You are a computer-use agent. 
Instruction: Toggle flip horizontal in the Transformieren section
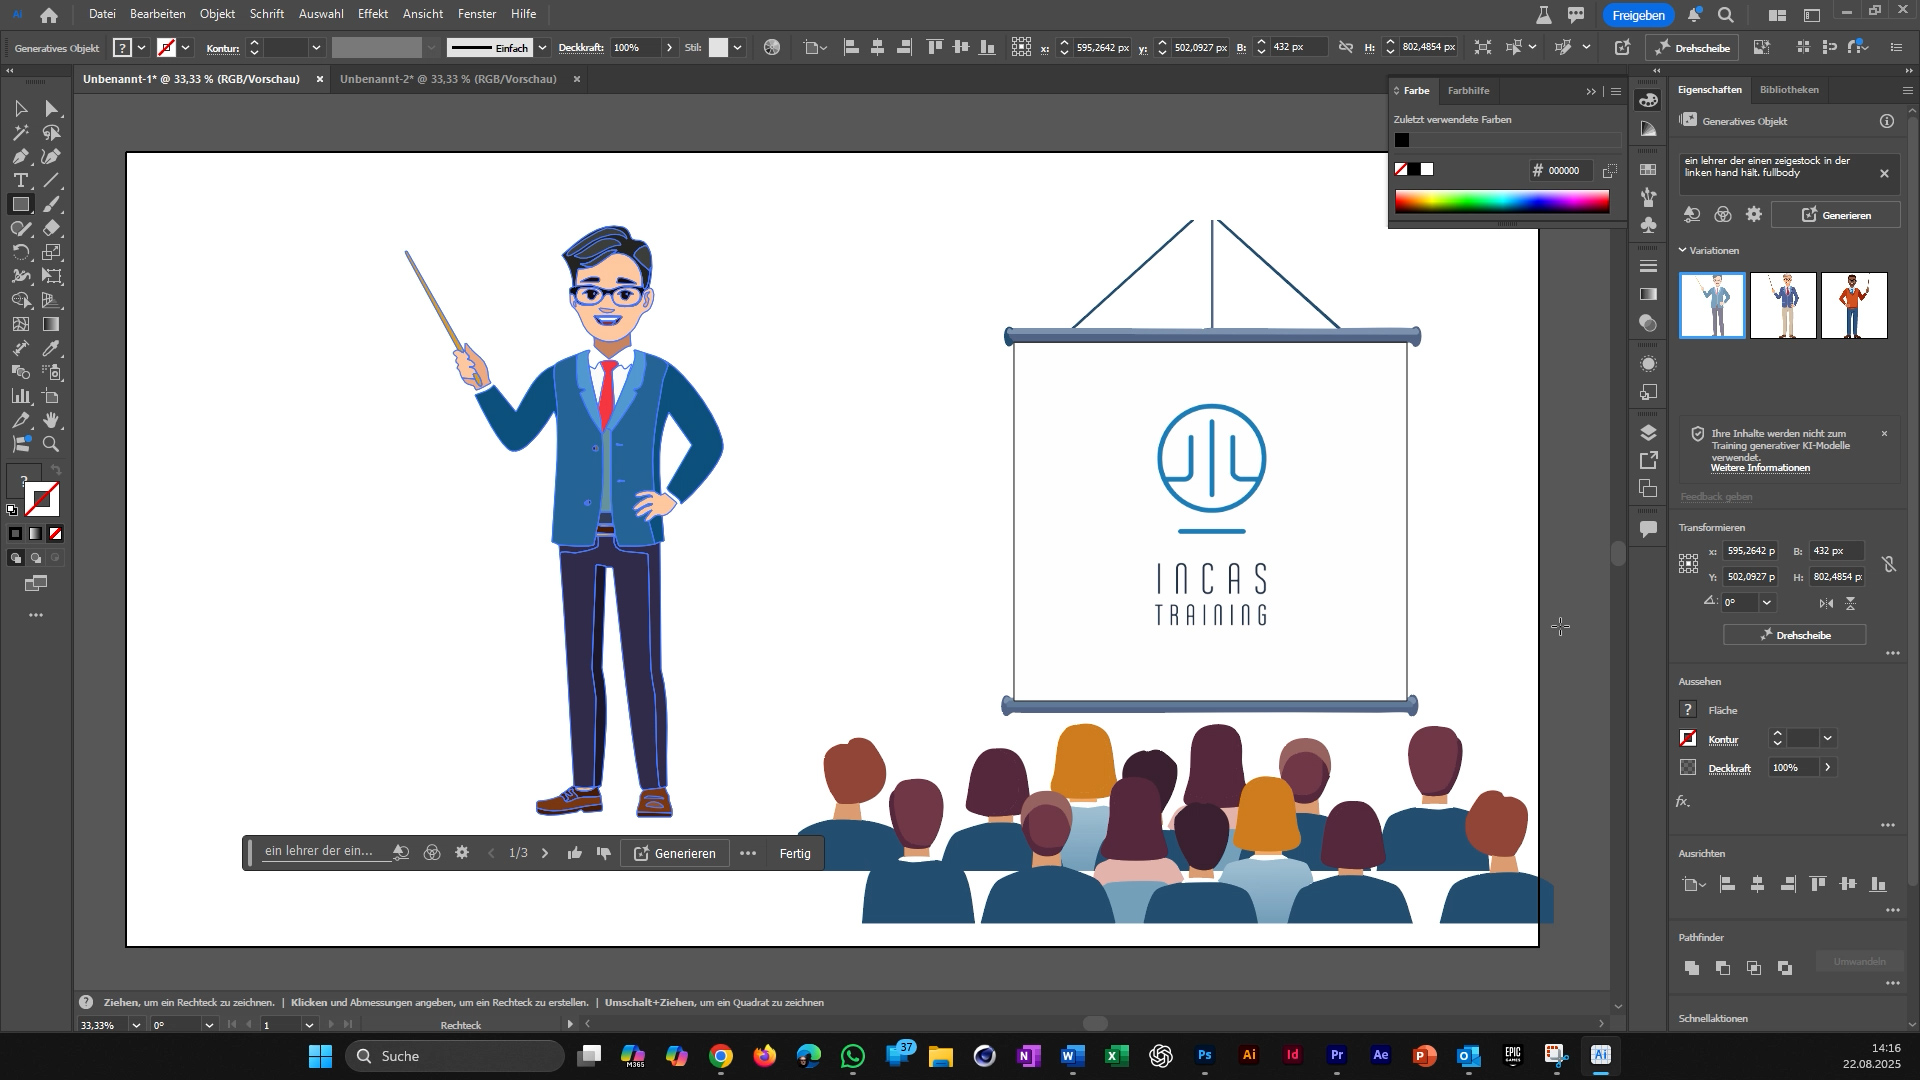point(1827,603)
